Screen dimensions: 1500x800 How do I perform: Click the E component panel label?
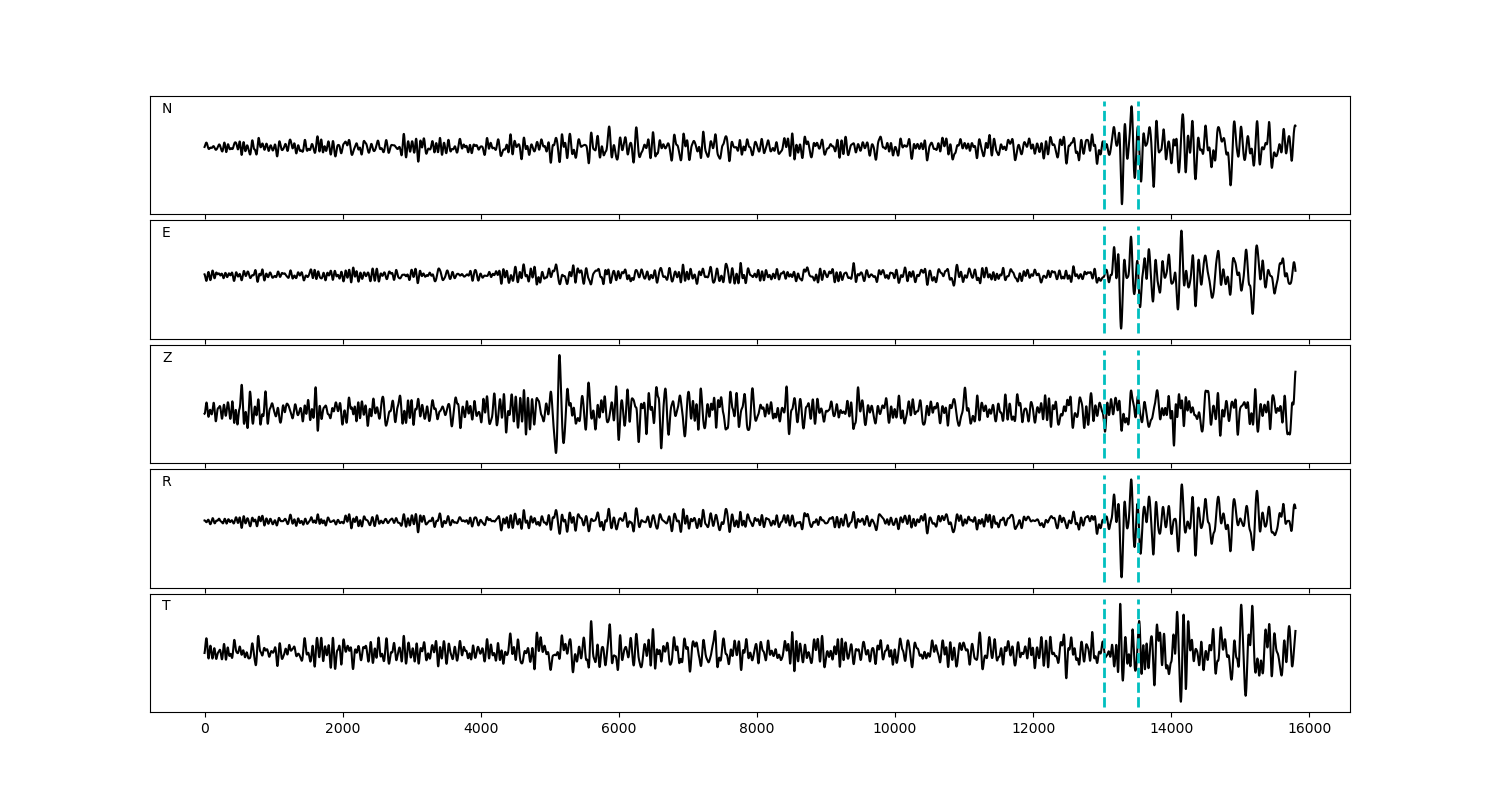(x=166, y=233)
